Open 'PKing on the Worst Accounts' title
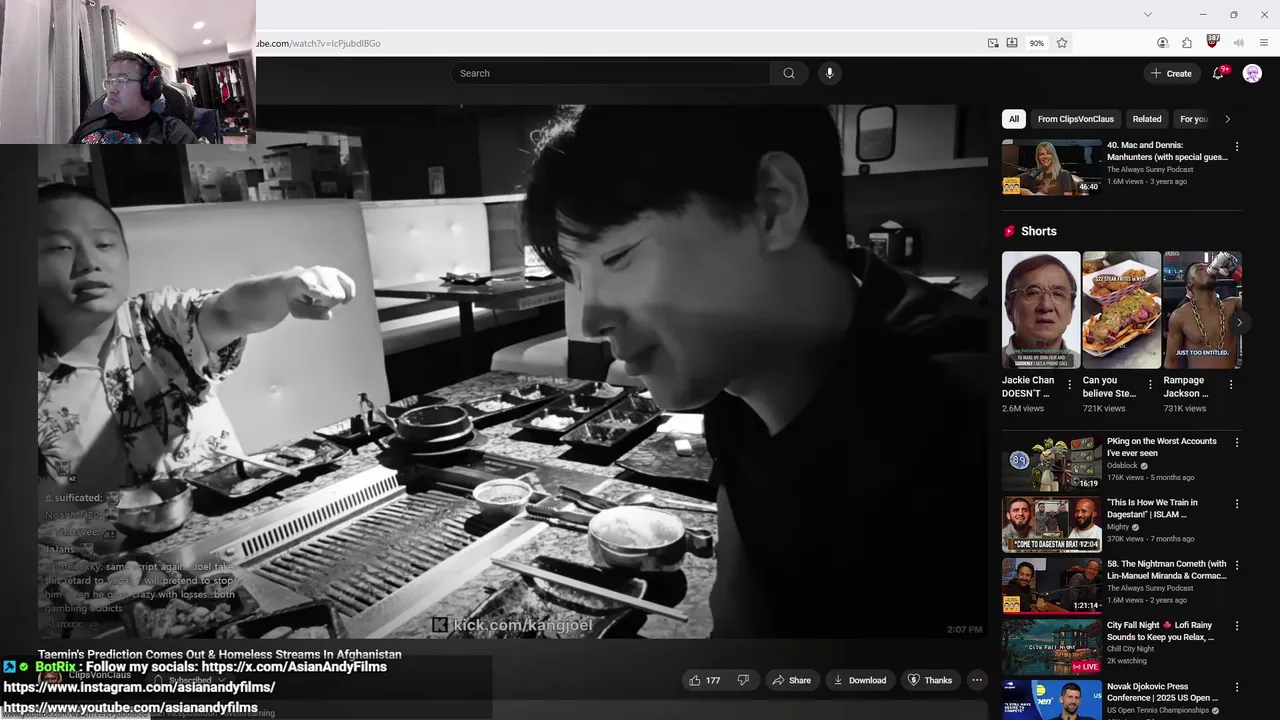This screenshot has width=1280, height=720. click(1162, 447)
